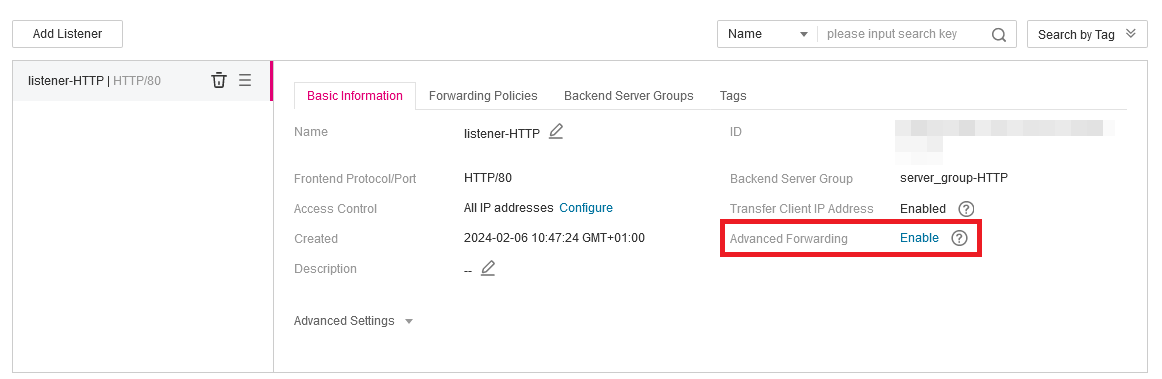Select the listener-HTTP | HTTP/80 list item
This screenshot has height=379, width=1162.
[x=142, y=80]
